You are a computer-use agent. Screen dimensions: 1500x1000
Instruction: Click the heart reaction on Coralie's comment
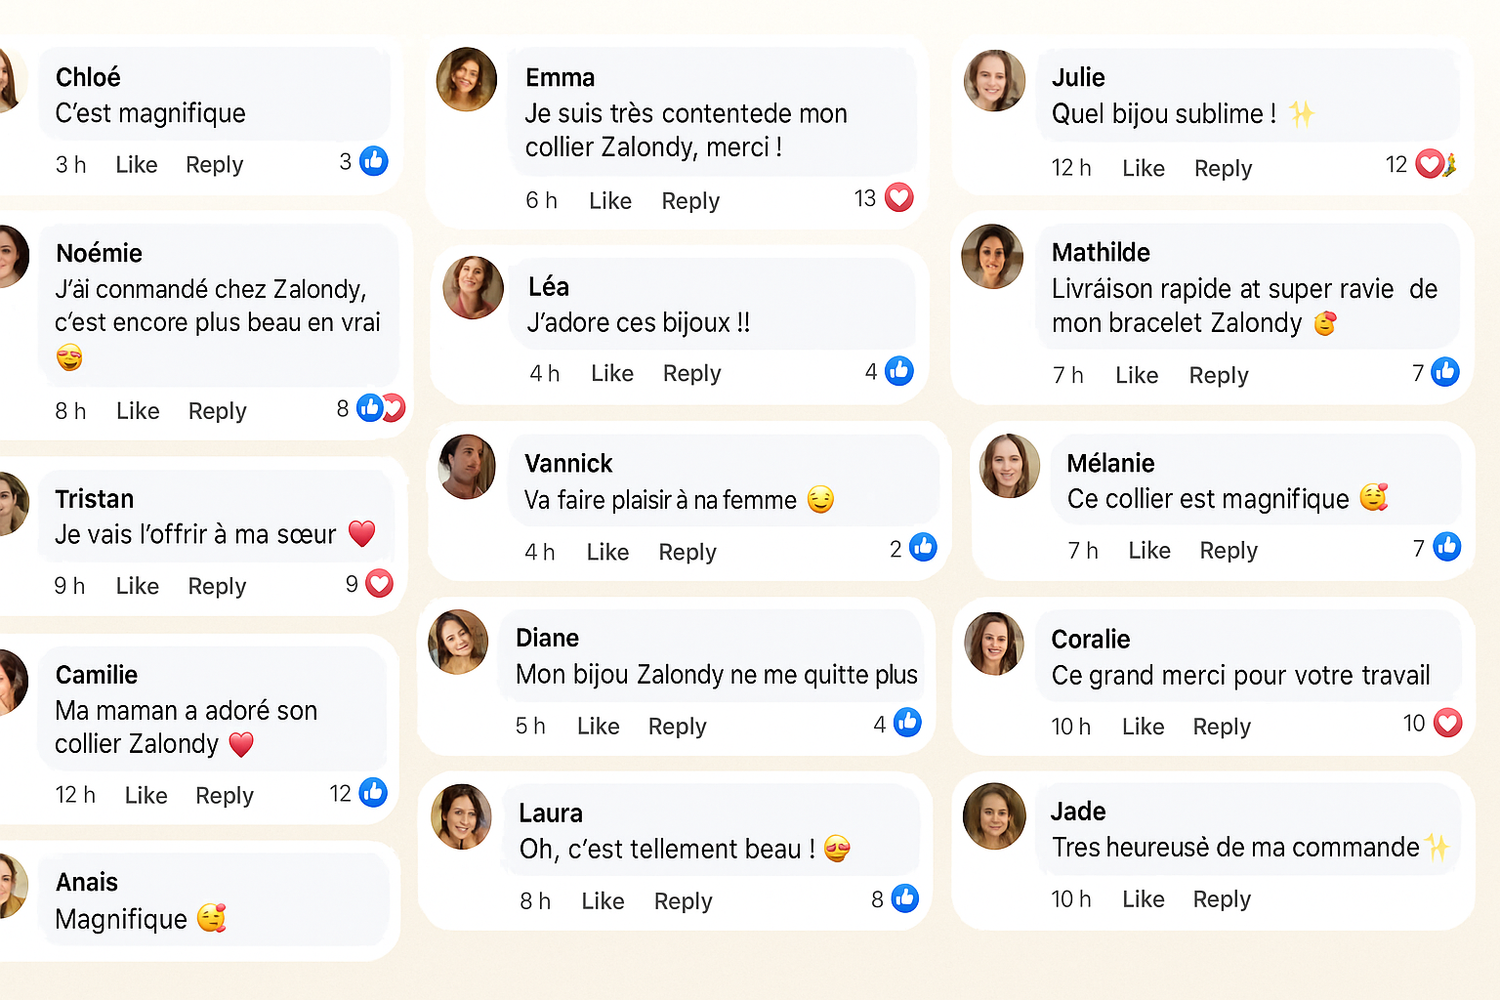pyautogui.click(x=1447, y=722)
